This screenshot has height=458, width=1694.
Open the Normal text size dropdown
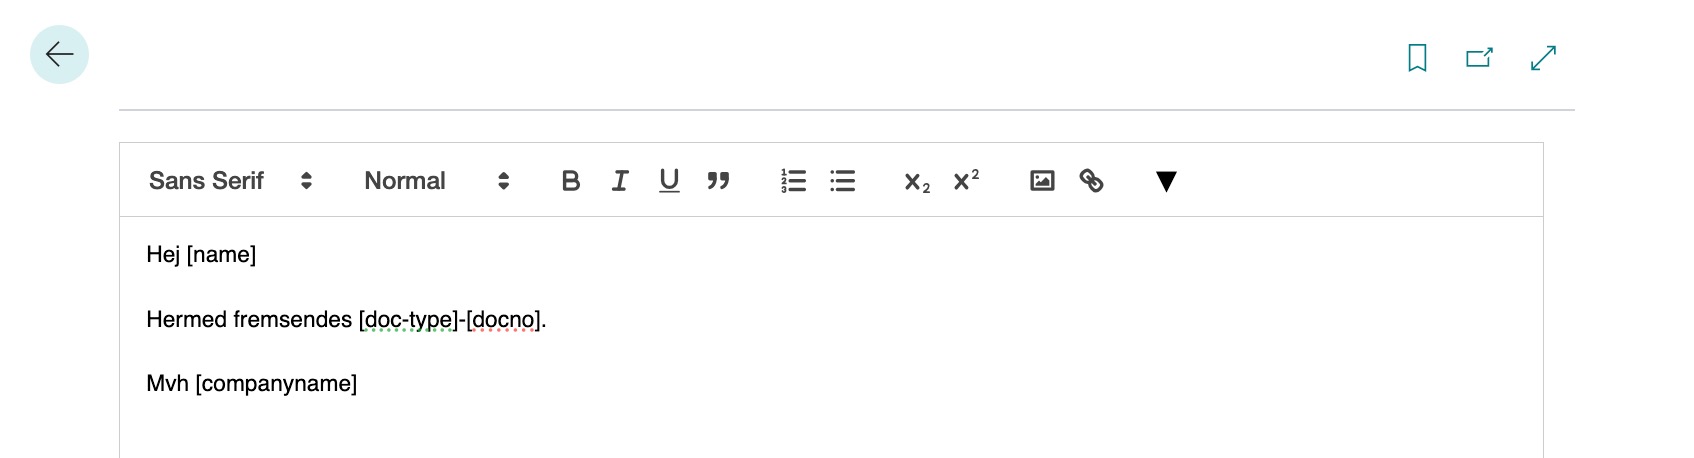[x=437, y=181]
